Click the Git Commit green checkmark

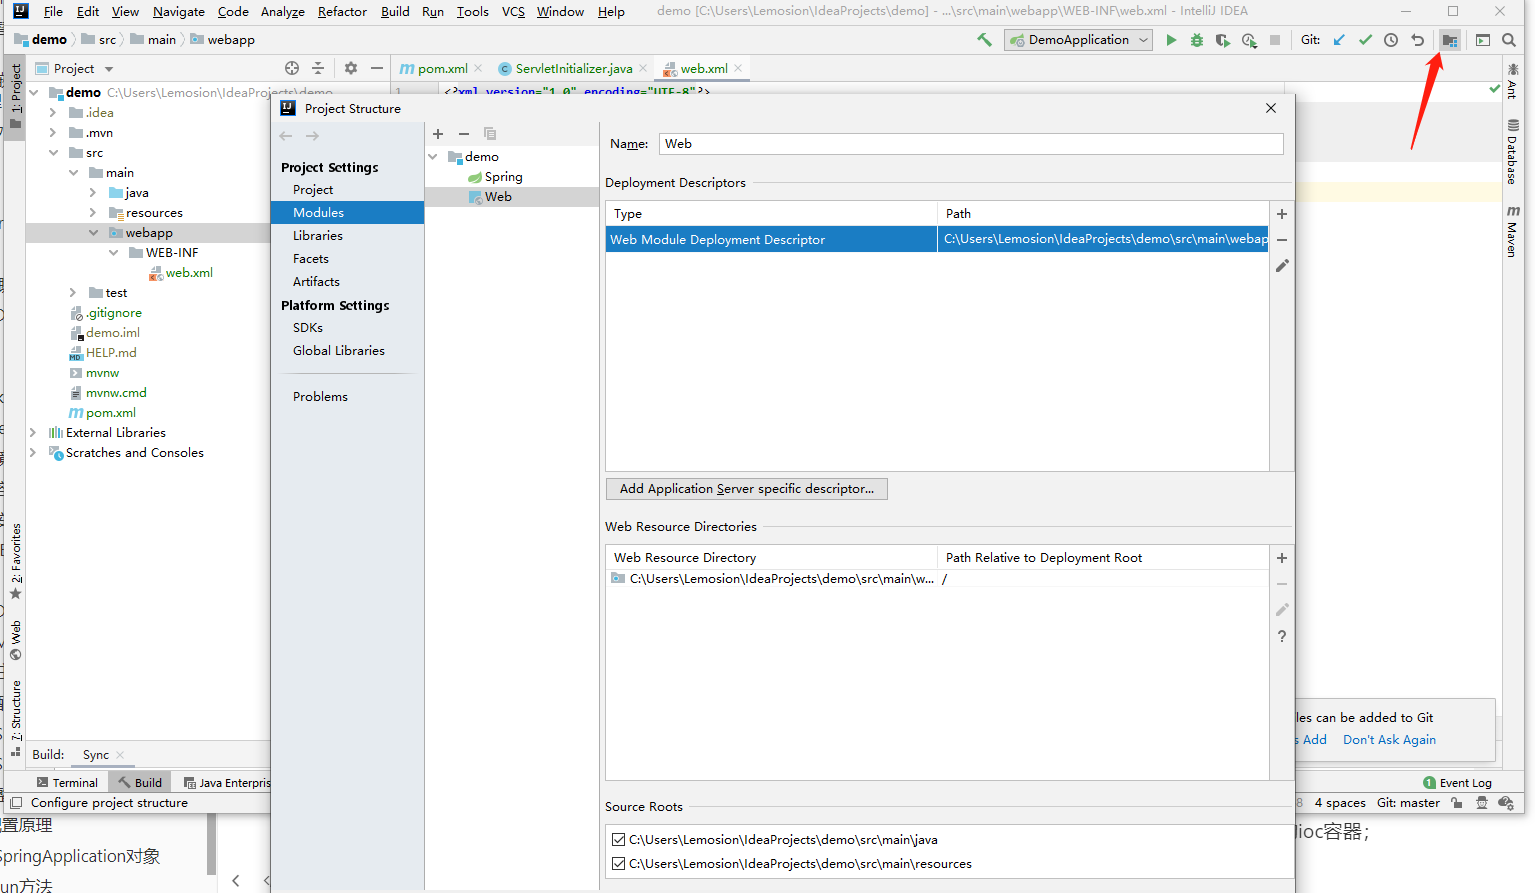1365,40
